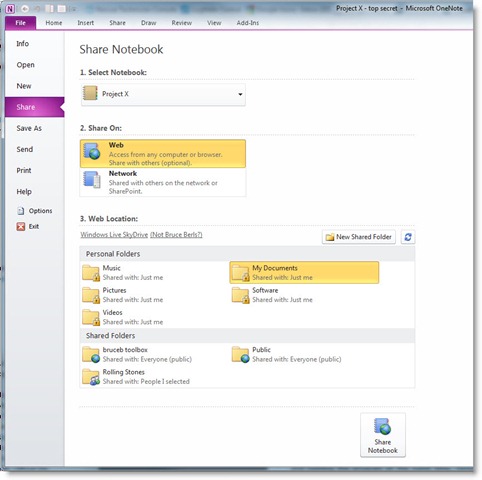The height and width of the screenshot is (480, 482).
Task: Follow the Windows Live SkyDrive link
Action: pyautogui.click(x=114, y=235)
